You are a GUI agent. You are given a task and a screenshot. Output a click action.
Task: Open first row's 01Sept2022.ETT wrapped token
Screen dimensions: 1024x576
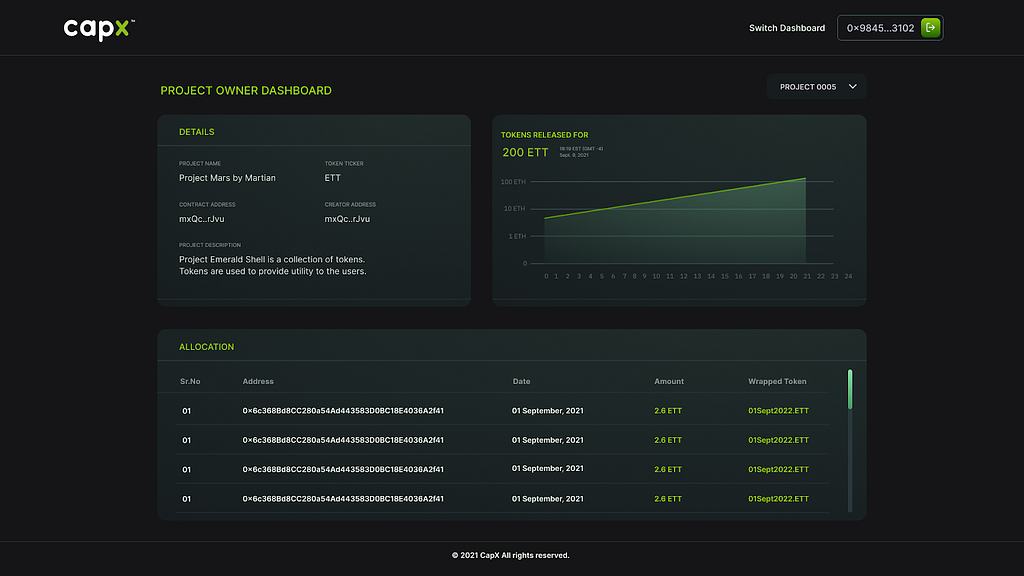778,411
